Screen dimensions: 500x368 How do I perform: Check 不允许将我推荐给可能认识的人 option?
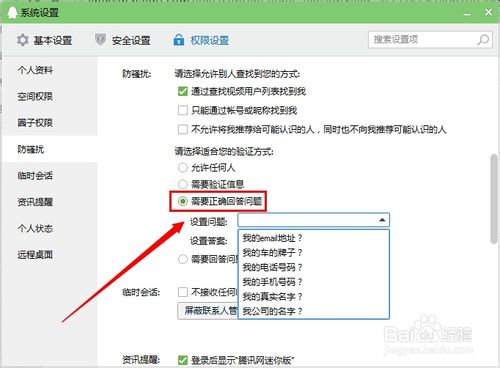(x=183, y=129)
